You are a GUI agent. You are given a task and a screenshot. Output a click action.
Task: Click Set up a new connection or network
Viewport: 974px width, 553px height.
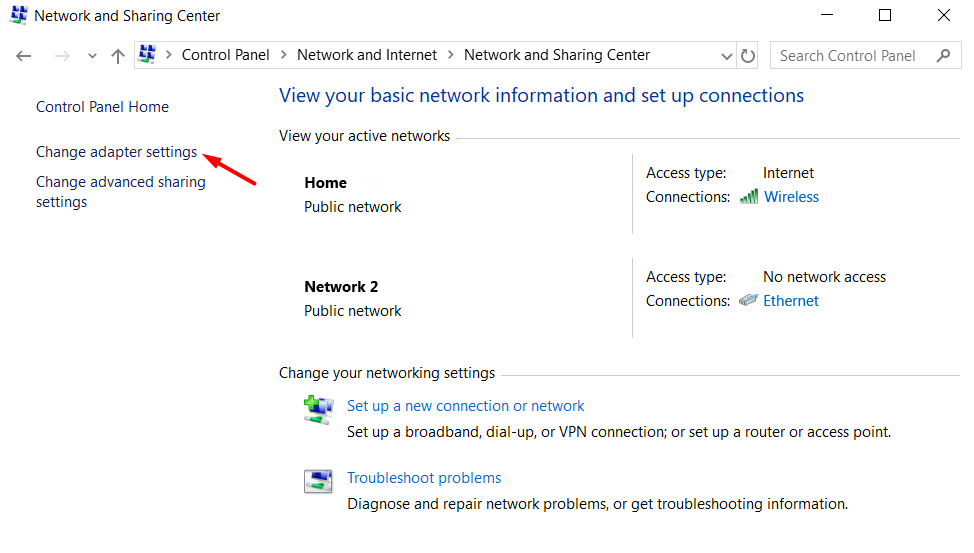point(465,406)
